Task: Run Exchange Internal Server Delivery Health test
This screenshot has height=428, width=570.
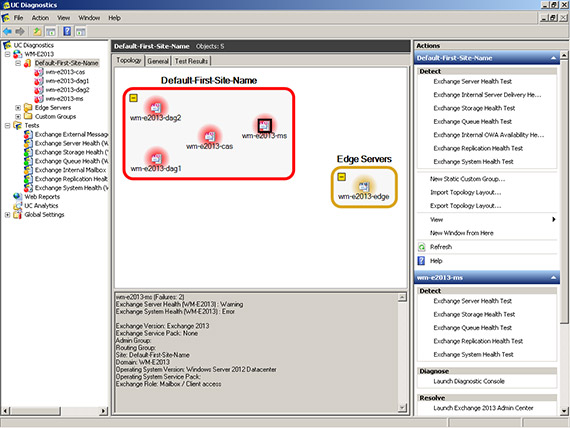Action: (x=487, y=95)
